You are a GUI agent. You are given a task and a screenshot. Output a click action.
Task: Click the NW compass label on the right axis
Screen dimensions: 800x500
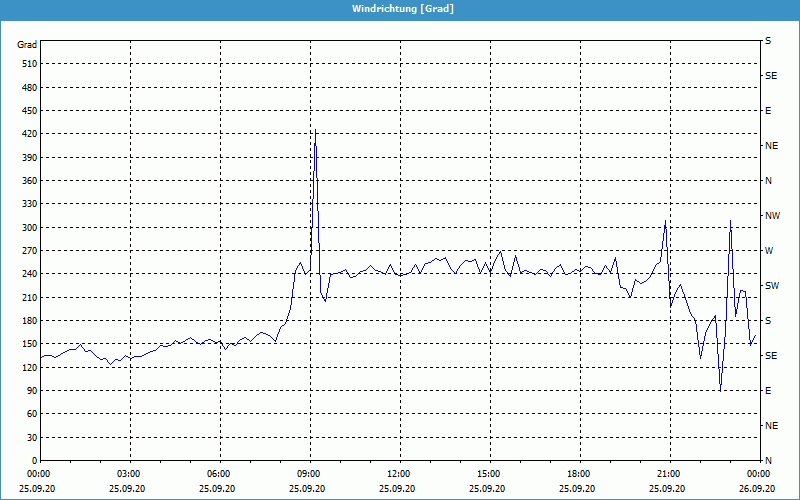tap(772, 215)
